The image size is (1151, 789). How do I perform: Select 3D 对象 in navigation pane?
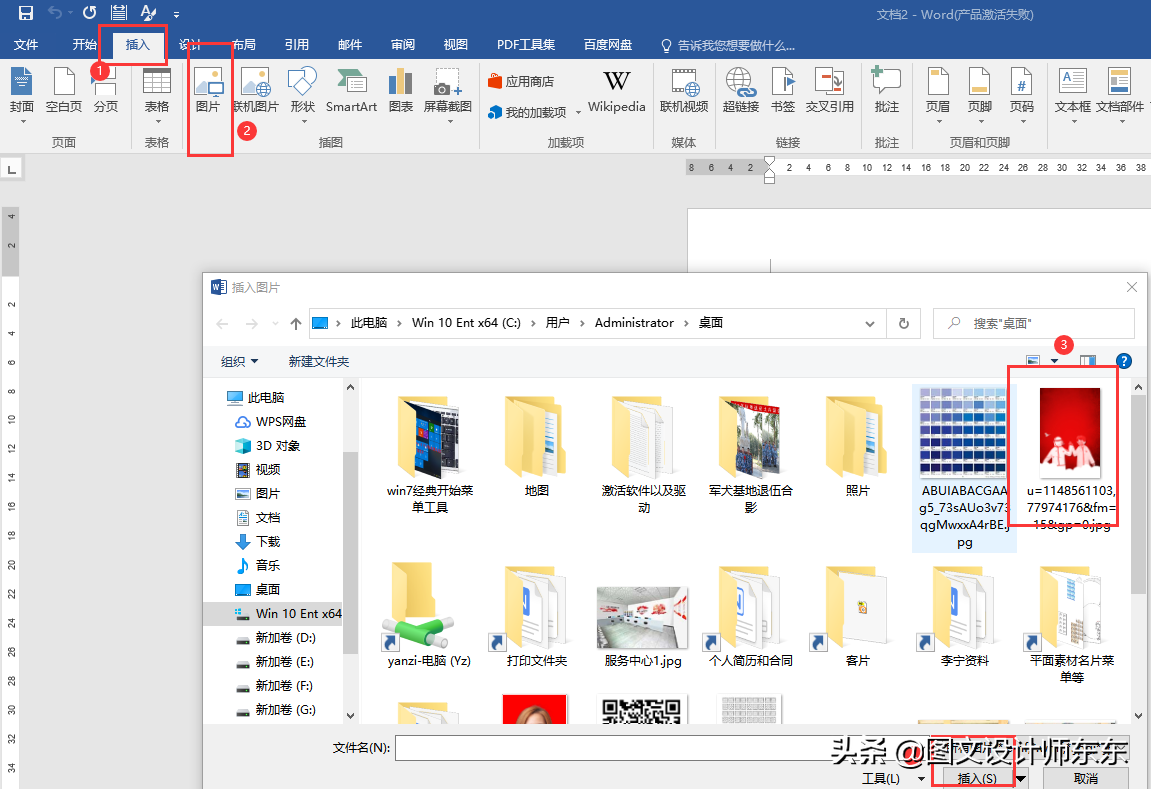[267, 446]
